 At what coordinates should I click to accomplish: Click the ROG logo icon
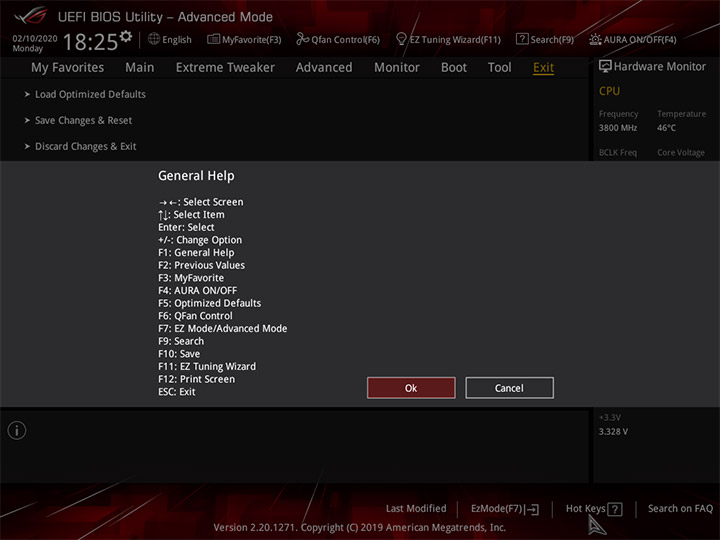pos(31,16)
